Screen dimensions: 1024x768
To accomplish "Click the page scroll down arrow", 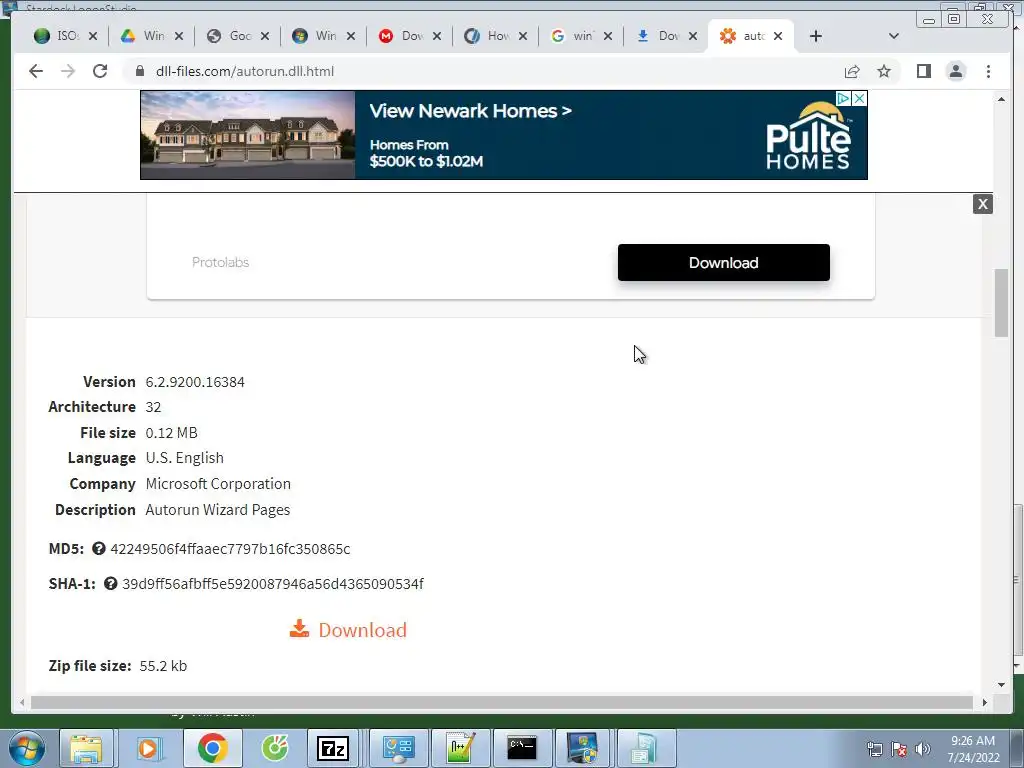I will coord(1001,684).
